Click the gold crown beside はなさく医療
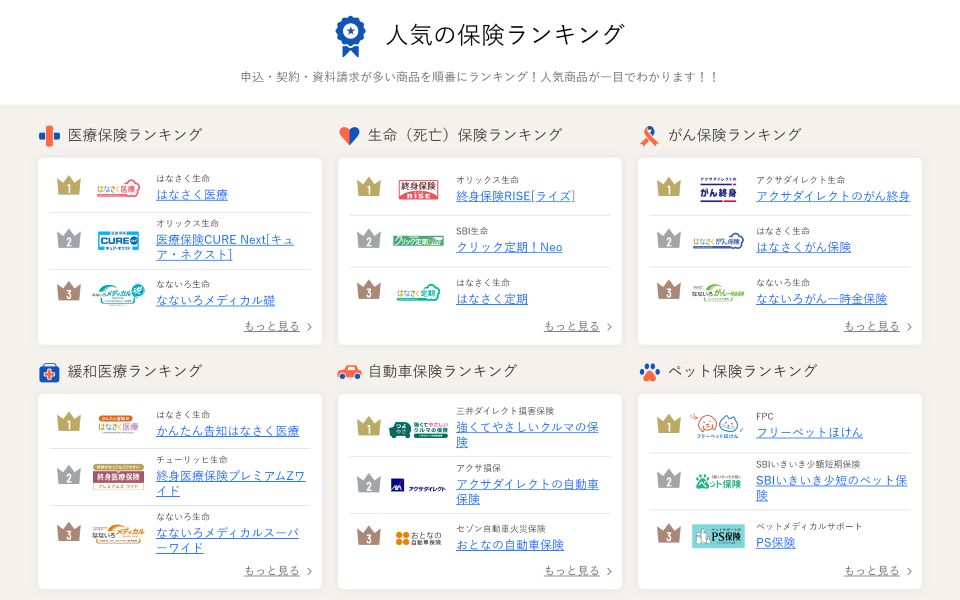Viewport: 960px width, 600px height. [x=68, y=187]
